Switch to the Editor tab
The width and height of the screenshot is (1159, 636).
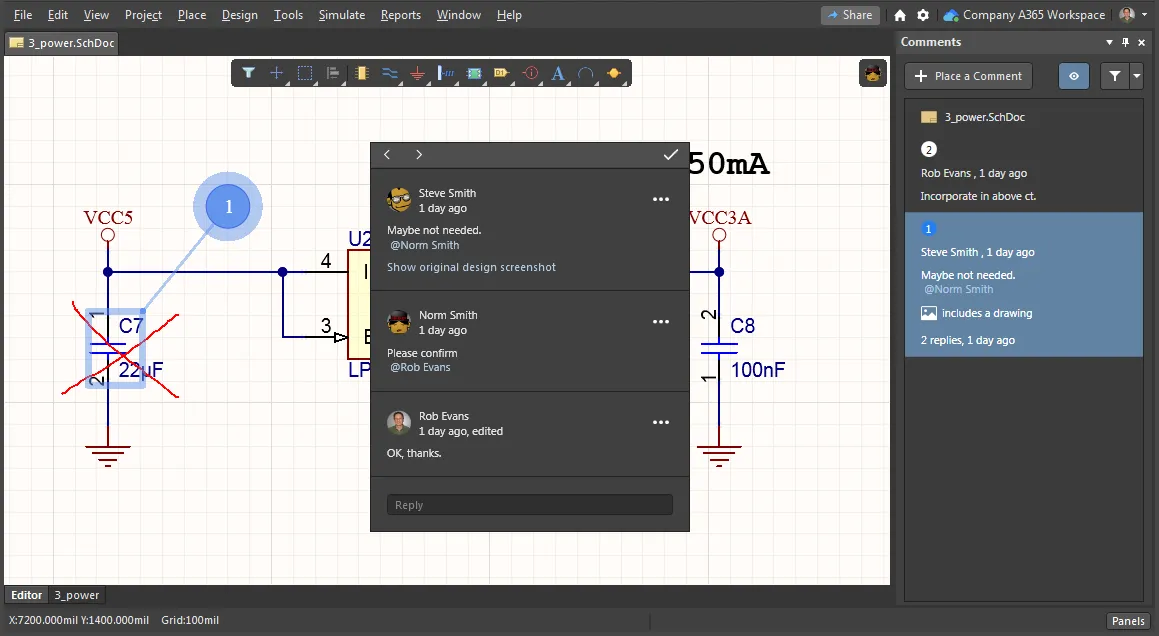(x=27, y=595)
